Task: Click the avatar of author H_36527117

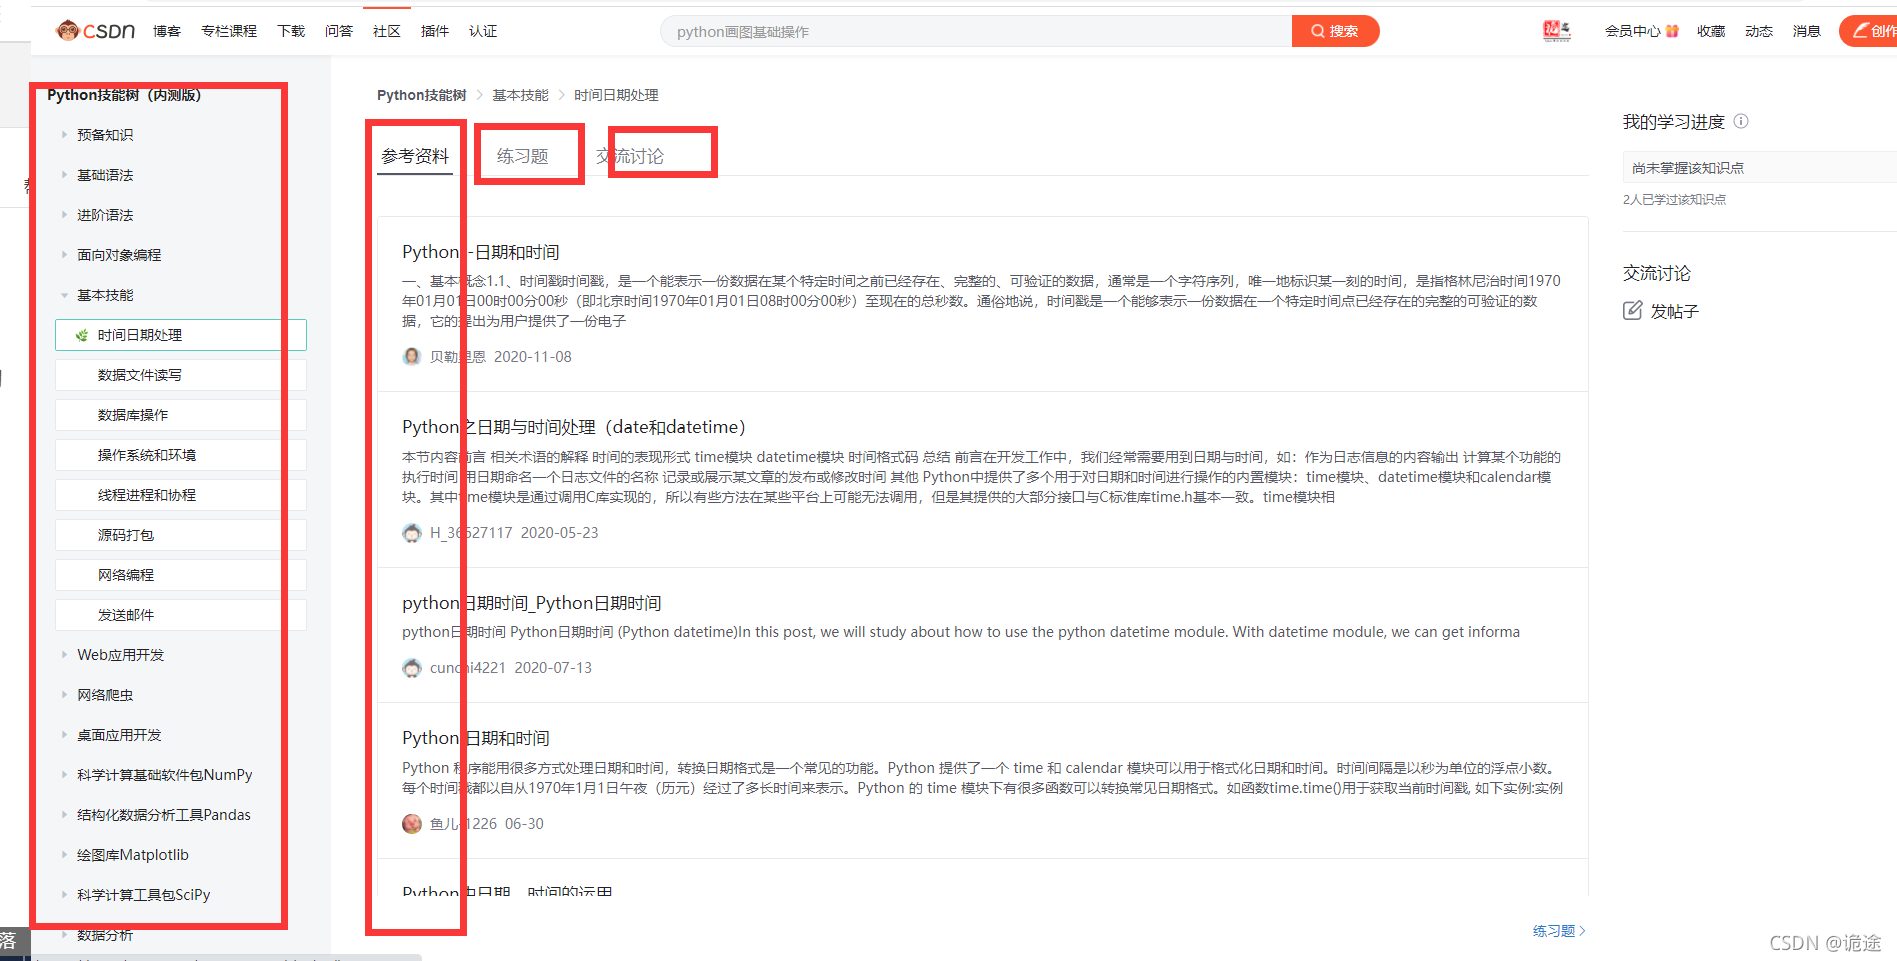Action: 411,533
